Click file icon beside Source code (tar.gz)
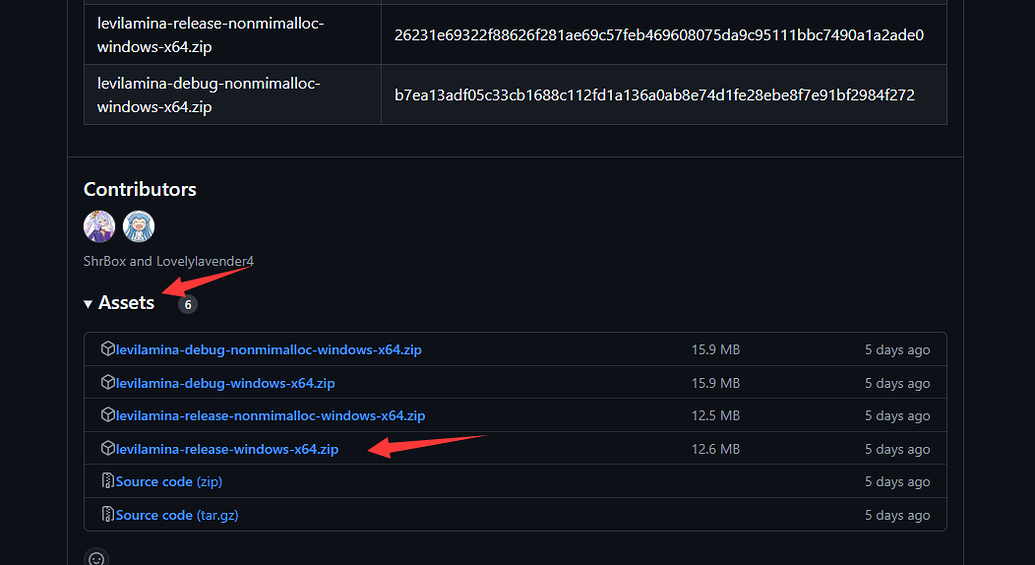This screenshot has width=1035, height=565. pyautogui.click(x=108, y=515)
